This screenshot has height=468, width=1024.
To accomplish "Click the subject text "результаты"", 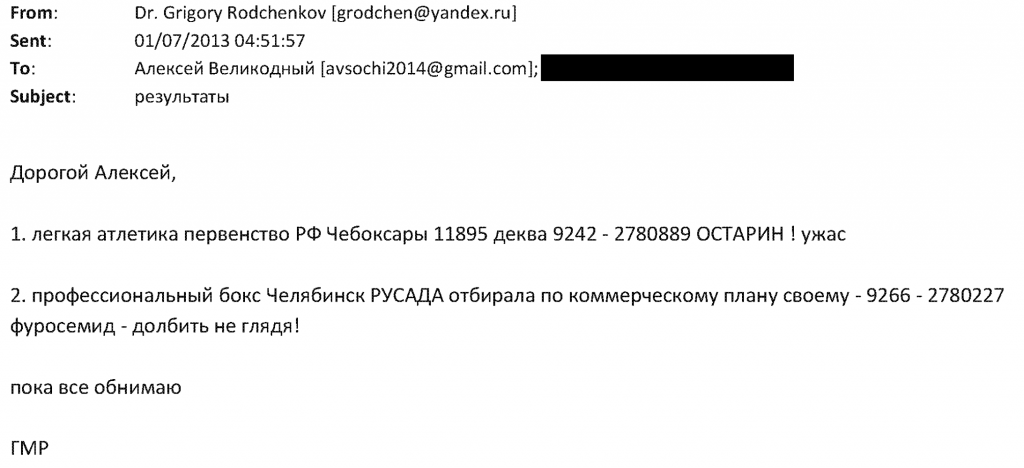I will [x=182, y=98].
